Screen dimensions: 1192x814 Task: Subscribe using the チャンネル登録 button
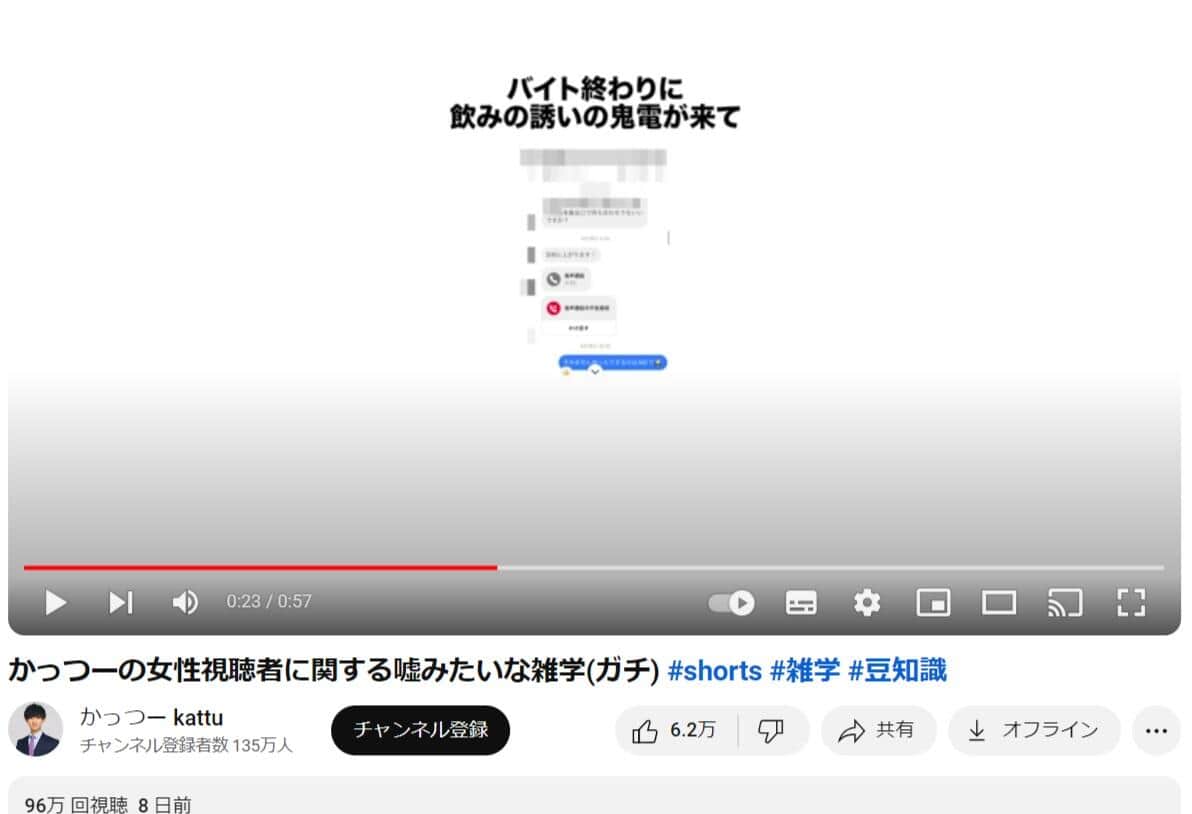(420, 731)
